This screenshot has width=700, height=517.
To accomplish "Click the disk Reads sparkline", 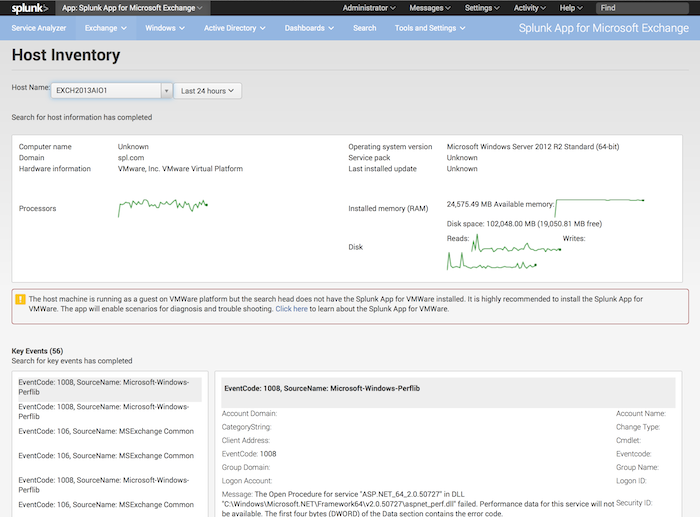I will point(516,244).
